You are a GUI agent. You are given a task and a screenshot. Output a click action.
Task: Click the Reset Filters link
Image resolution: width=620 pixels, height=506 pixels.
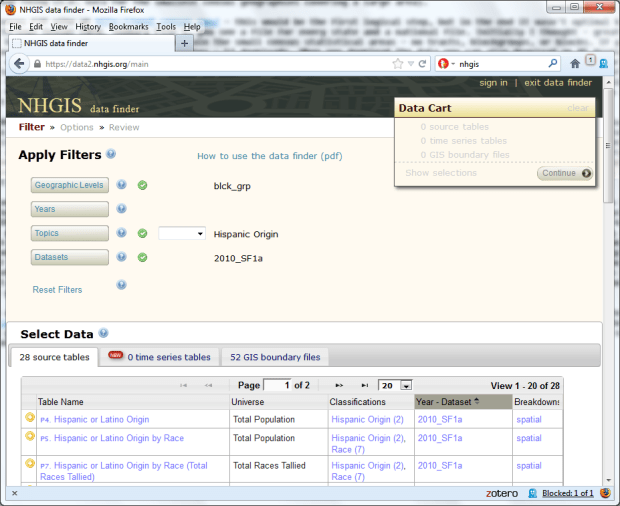point(57,290)
